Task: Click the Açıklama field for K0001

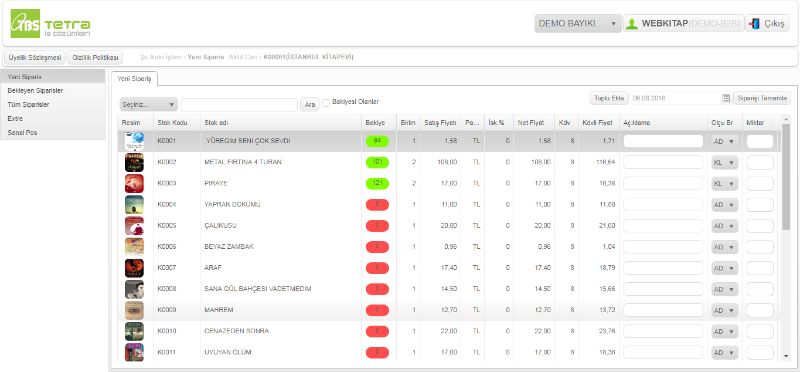Action: (x=663, y=141)
